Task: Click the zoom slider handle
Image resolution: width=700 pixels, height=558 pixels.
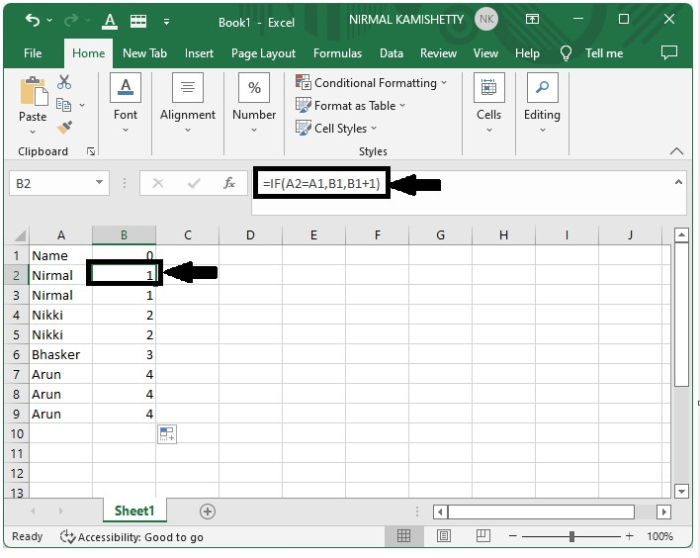Action: pyautogui.click(x=572, y=536)
